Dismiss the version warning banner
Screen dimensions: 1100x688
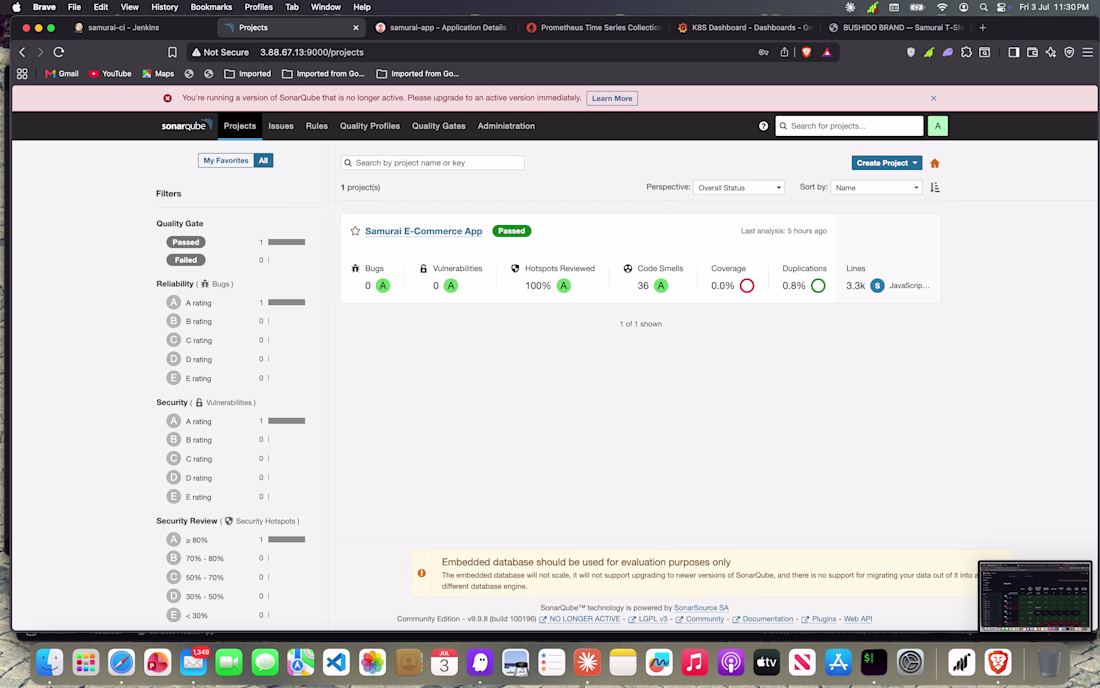[933, 98]
